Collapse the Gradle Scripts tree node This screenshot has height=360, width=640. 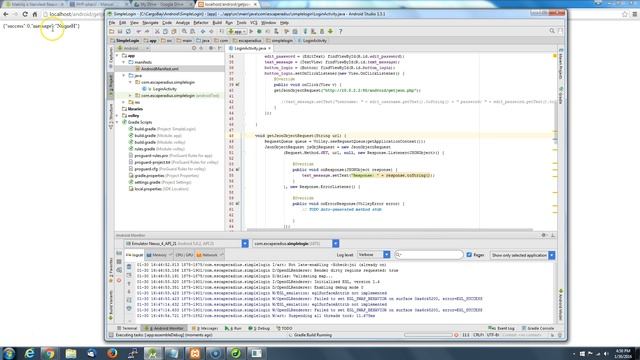tap(118, 122)
